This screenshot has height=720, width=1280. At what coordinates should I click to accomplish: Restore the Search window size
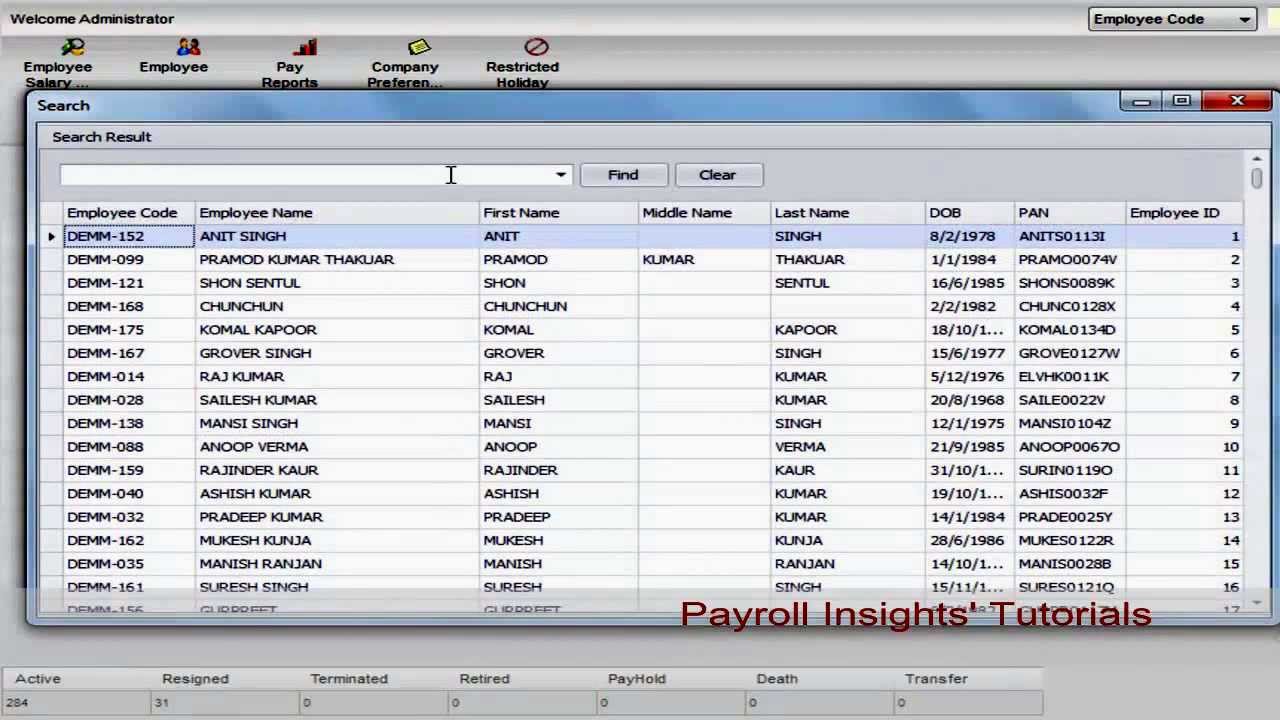coord(1181,101)
